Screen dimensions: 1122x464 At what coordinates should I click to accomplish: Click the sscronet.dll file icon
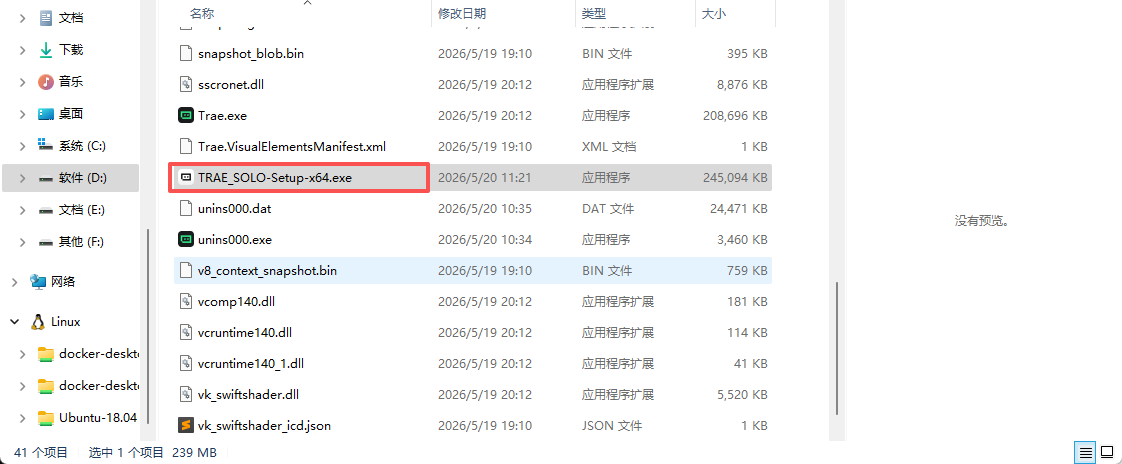(x=186, y=84)
